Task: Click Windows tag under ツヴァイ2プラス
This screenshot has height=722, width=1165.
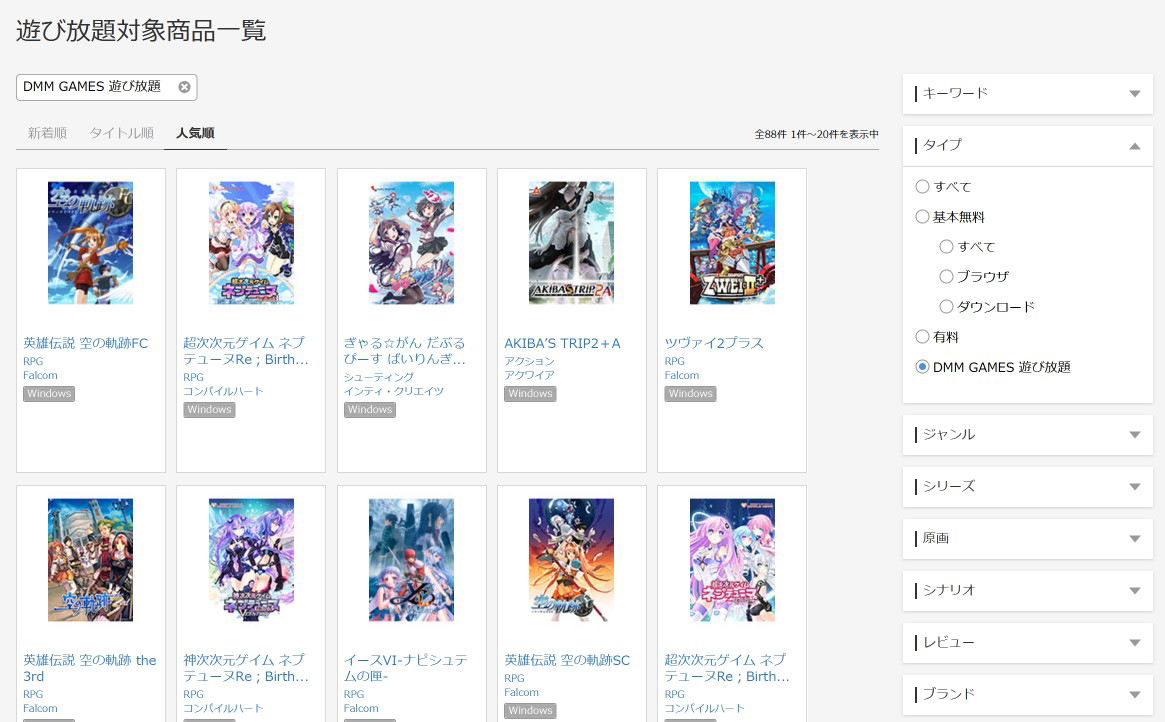Action: tap(690, 394)
